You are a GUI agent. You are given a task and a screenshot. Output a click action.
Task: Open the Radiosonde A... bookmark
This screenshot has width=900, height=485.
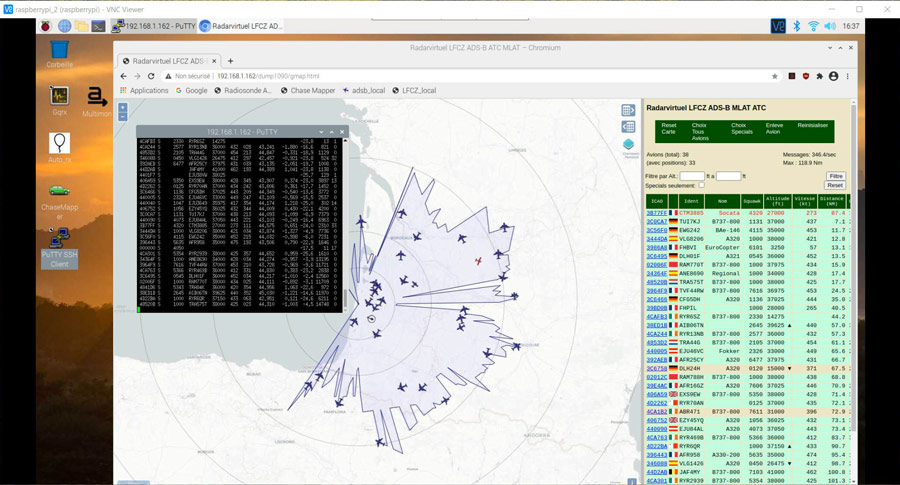pyautogui.click(x=243, y=90)
